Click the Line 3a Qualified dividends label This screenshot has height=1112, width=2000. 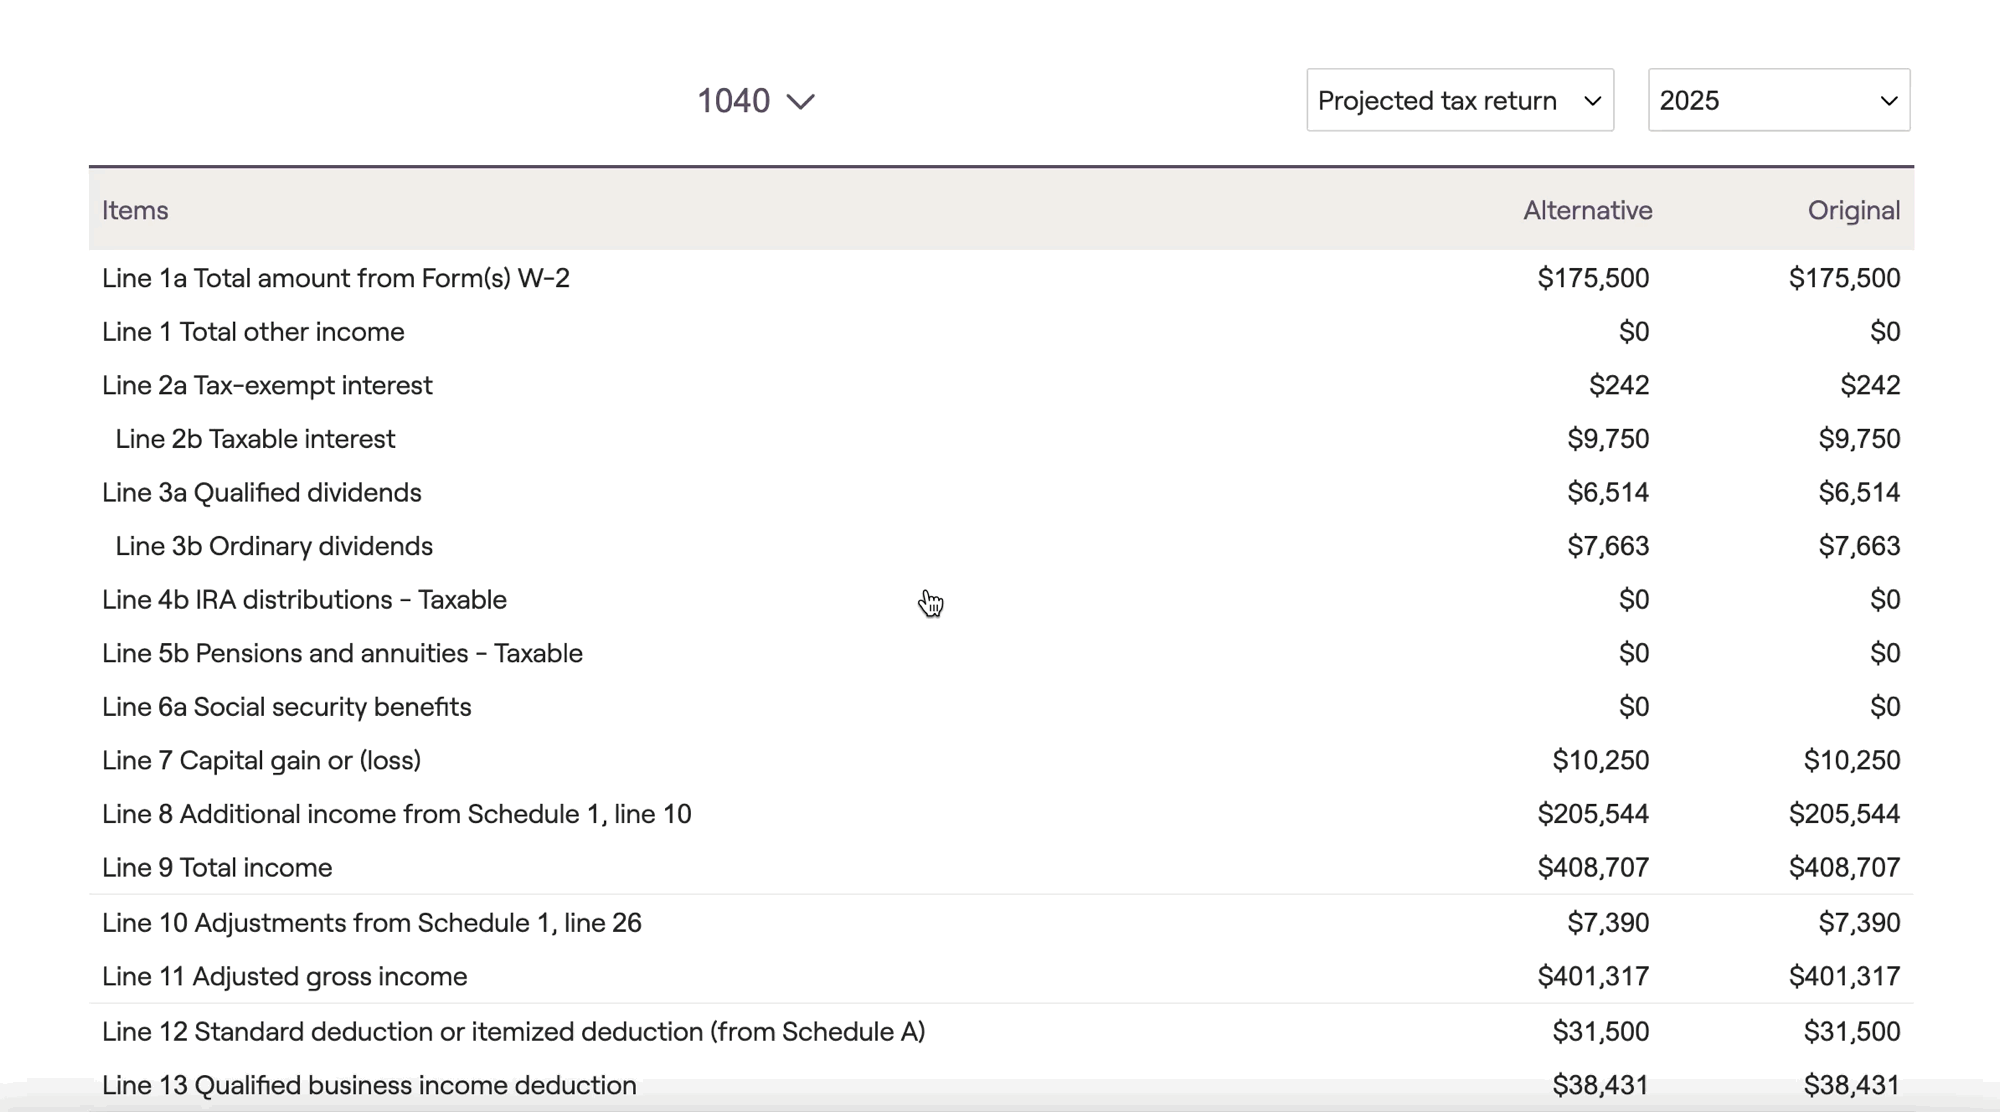pos(262,492)
